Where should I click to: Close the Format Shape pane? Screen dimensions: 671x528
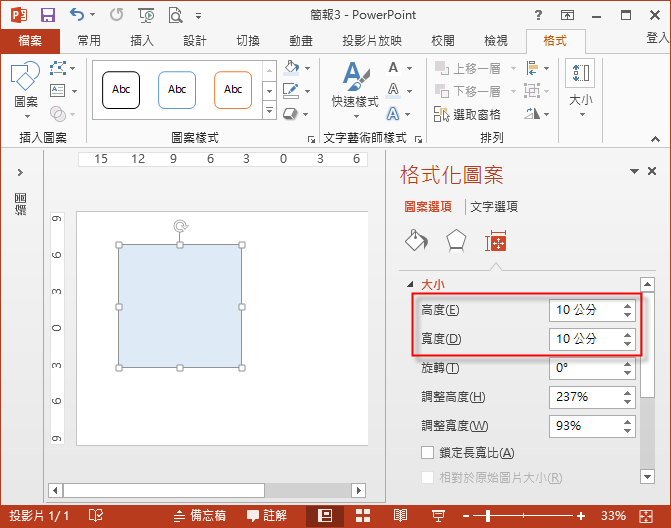(652, 171)
